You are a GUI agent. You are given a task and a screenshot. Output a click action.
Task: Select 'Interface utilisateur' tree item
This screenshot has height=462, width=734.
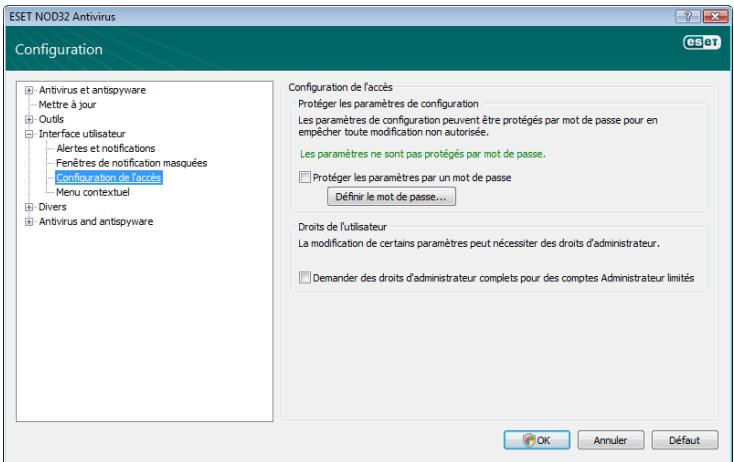tap(82, 133)
